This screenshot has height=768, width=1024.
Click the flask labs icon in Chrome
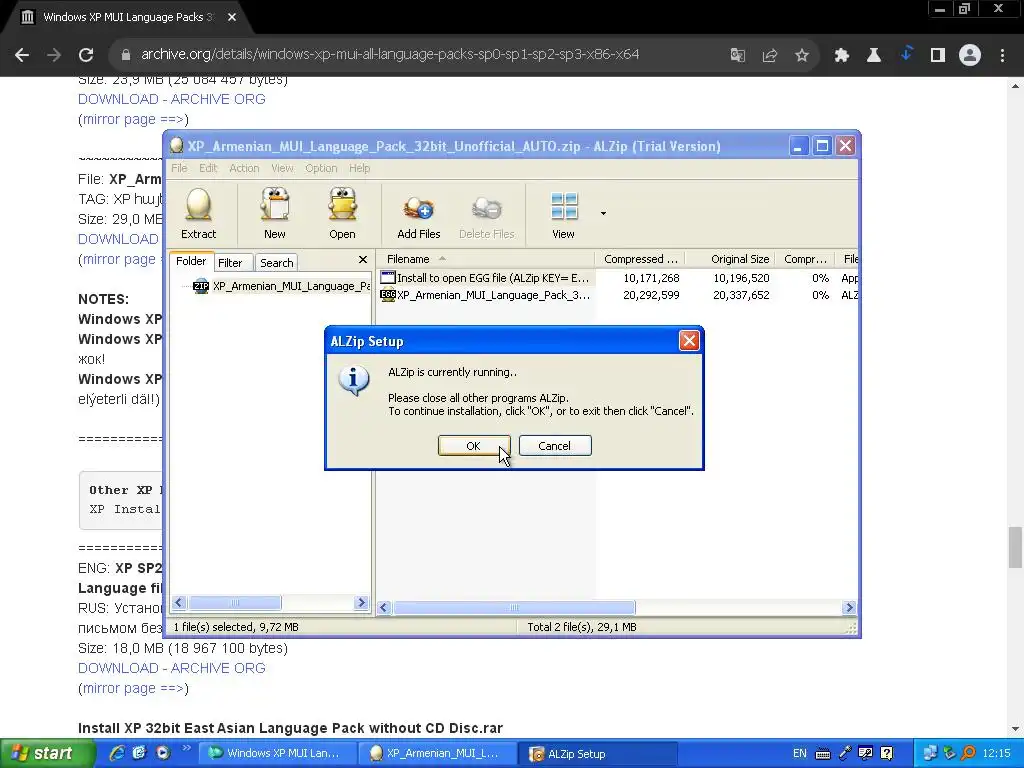[873, 55]
